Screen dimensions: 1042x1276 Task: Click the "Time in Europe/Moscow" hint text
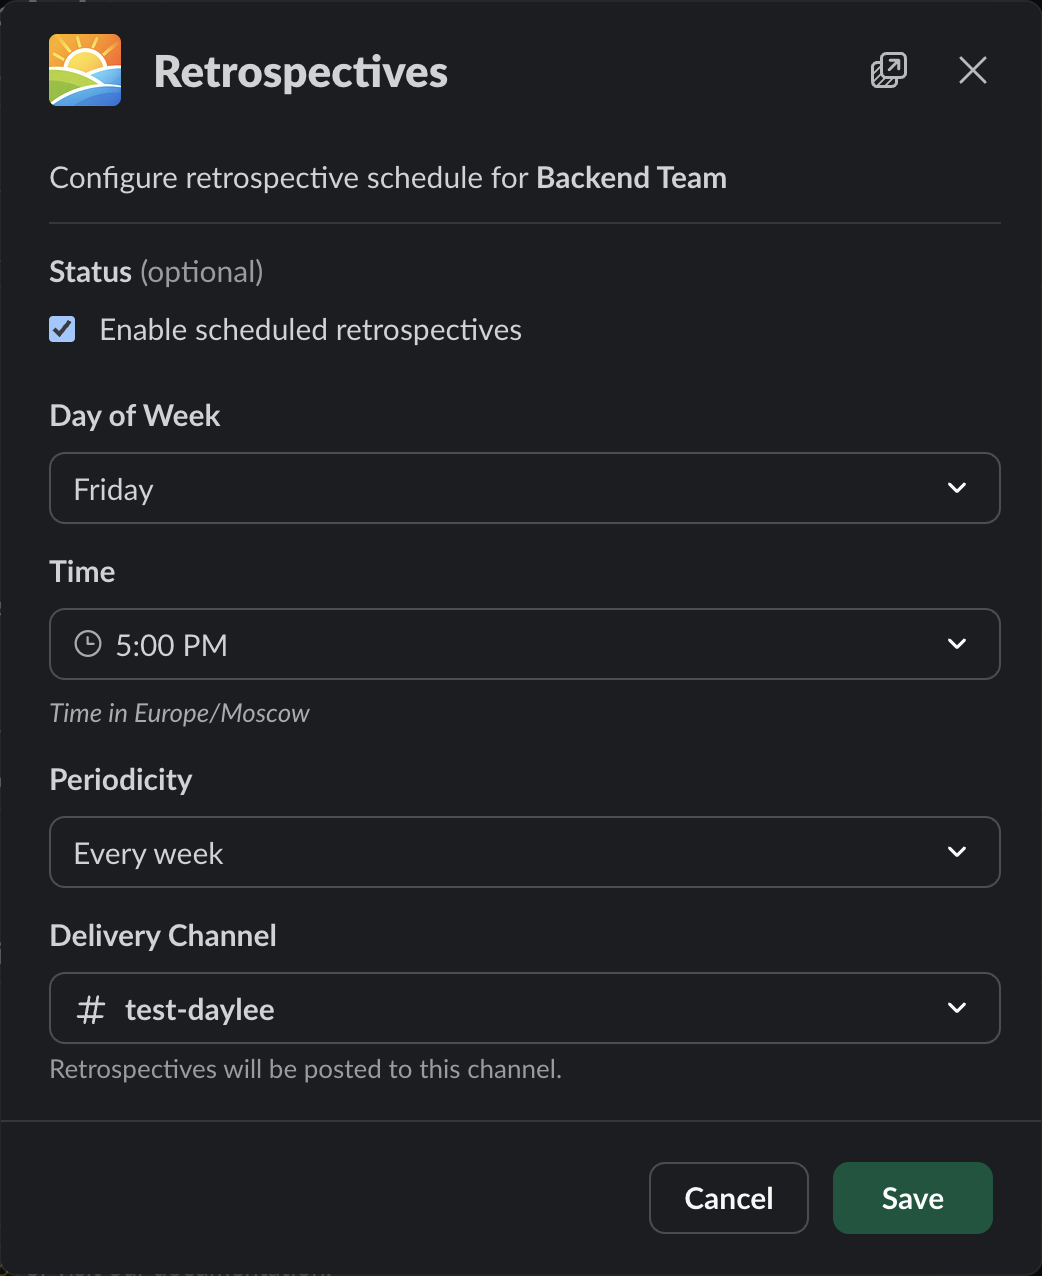tap(180, 713)
